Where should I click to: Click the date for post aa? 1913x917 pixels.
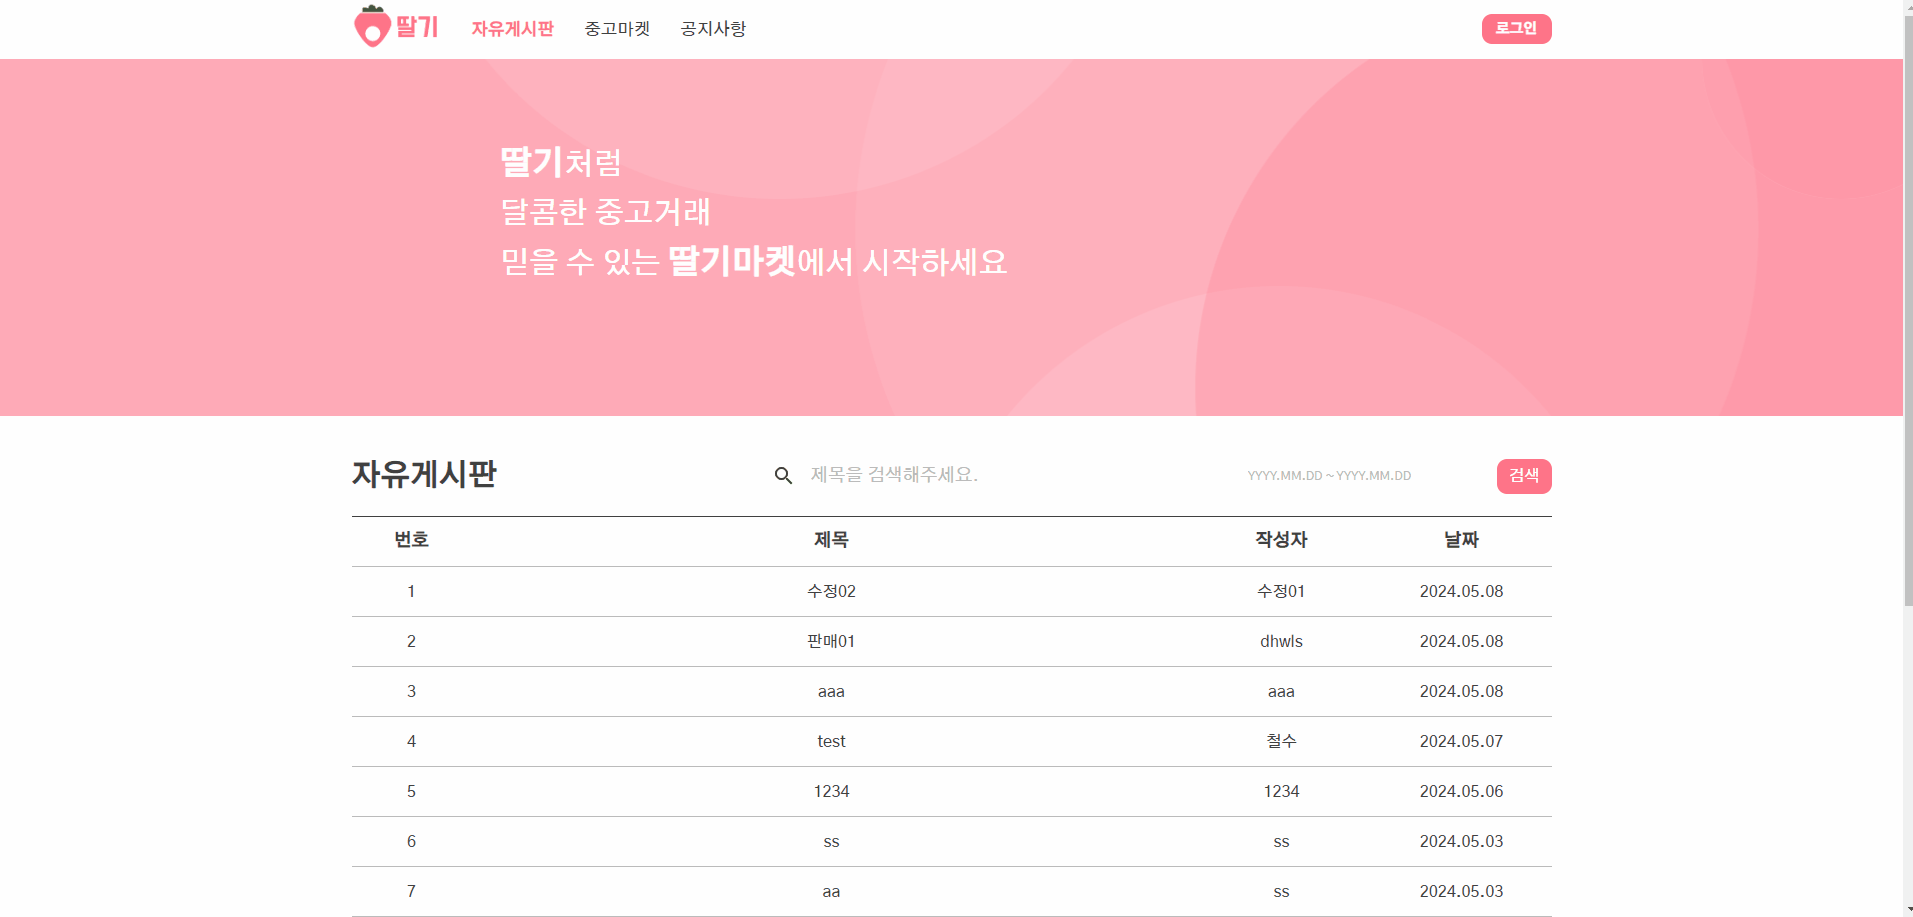pyautogui.click(x=1461, y=892)
